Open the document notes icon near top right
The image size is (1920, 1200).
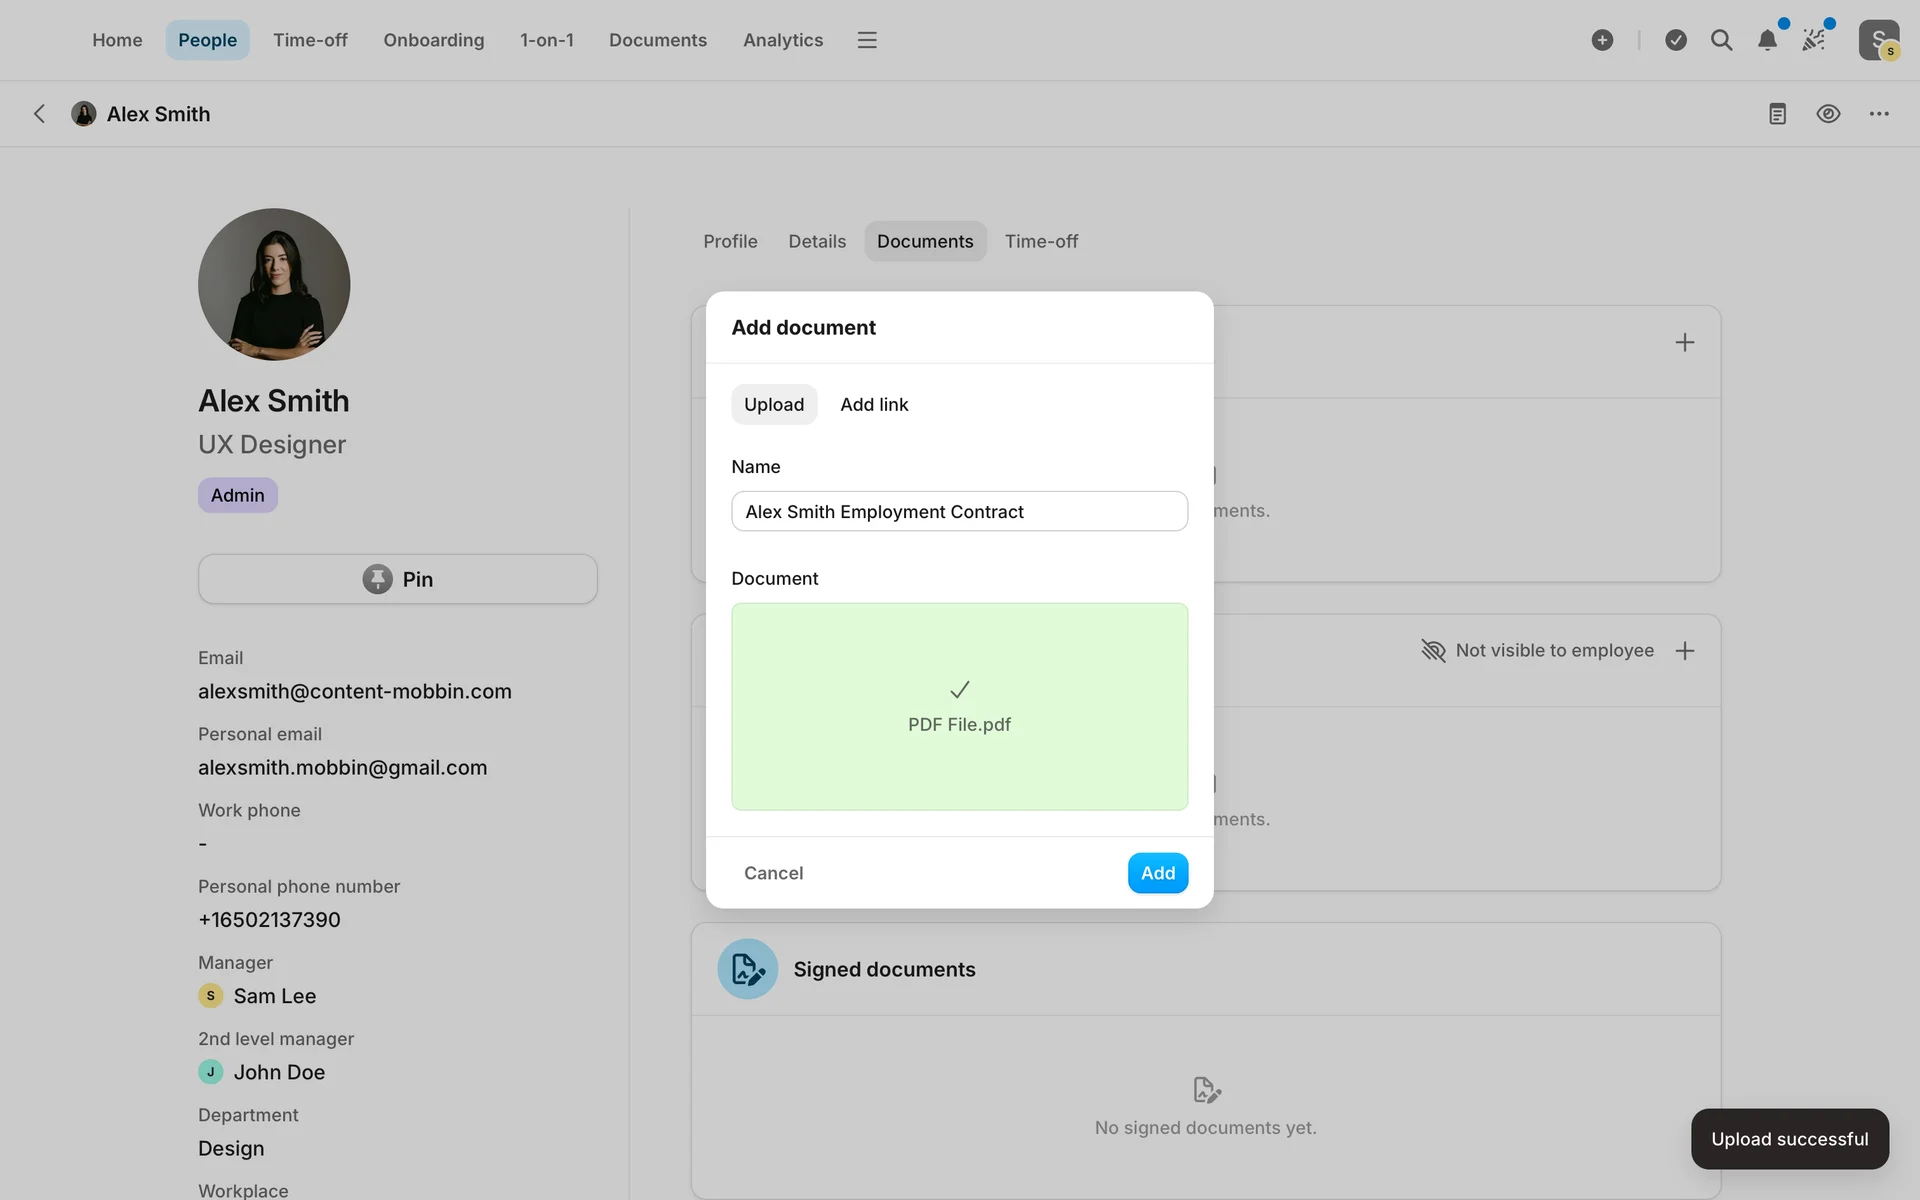1777,114
